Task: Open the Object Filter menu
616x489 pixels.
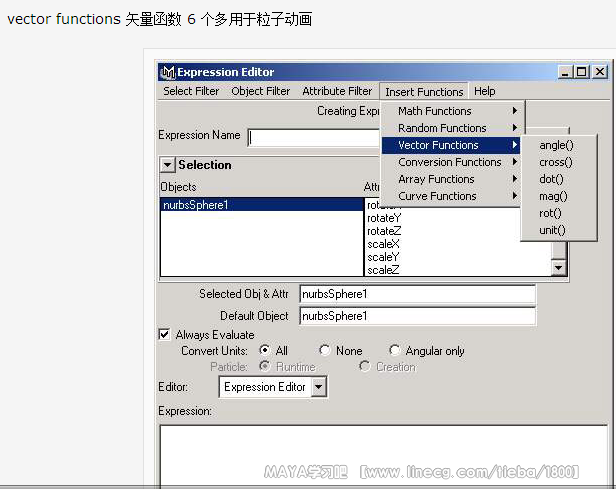Action: coord(260,91)
